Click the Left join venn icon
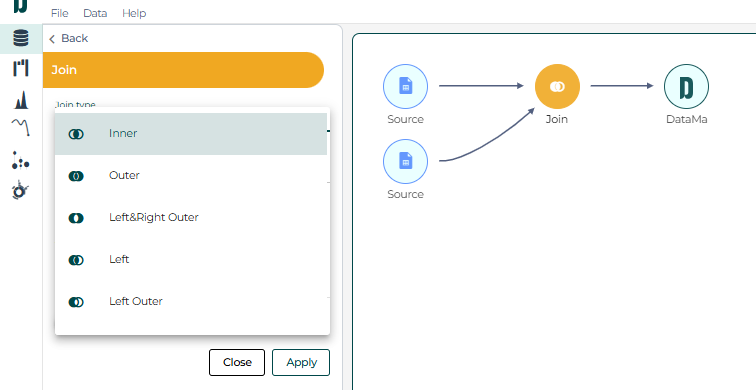 76,260
